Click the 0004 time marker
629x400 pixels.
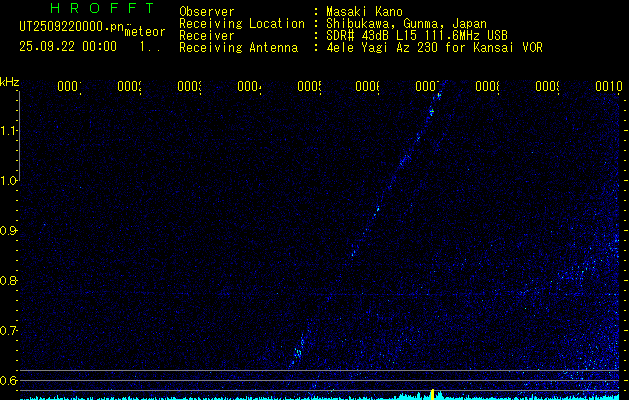pos(249,86)
